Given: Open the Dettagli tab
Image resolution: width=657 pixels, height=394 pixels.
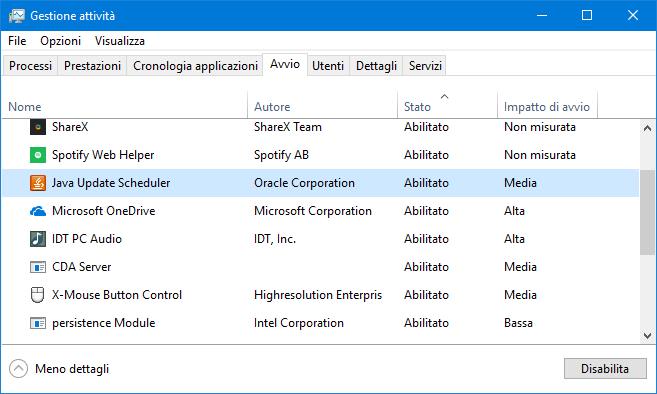Looking at the screenshot, I should pyautogui.click(x=376, y=66).
